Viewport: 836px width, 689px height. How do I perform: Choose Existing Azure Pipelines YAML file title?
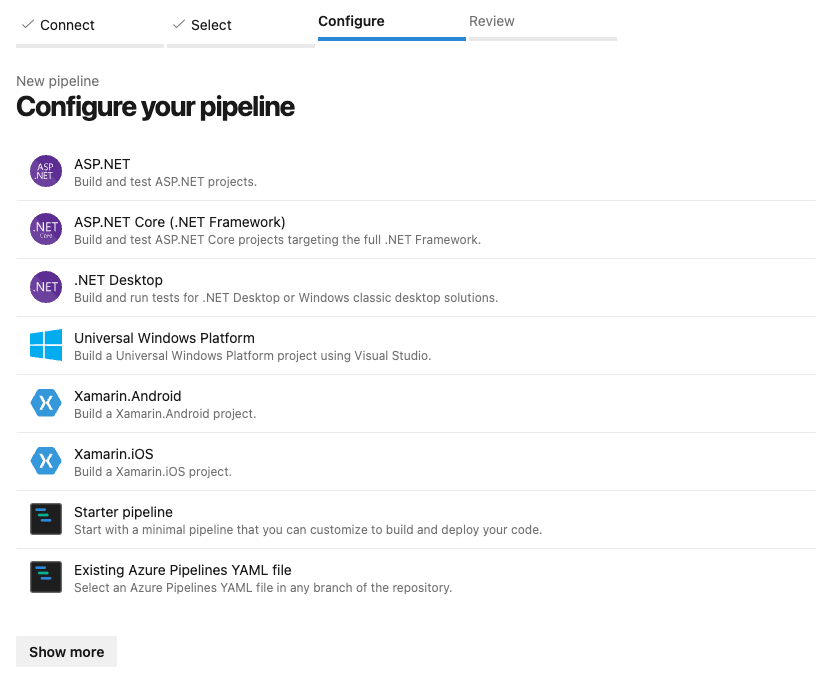(182, 571)
